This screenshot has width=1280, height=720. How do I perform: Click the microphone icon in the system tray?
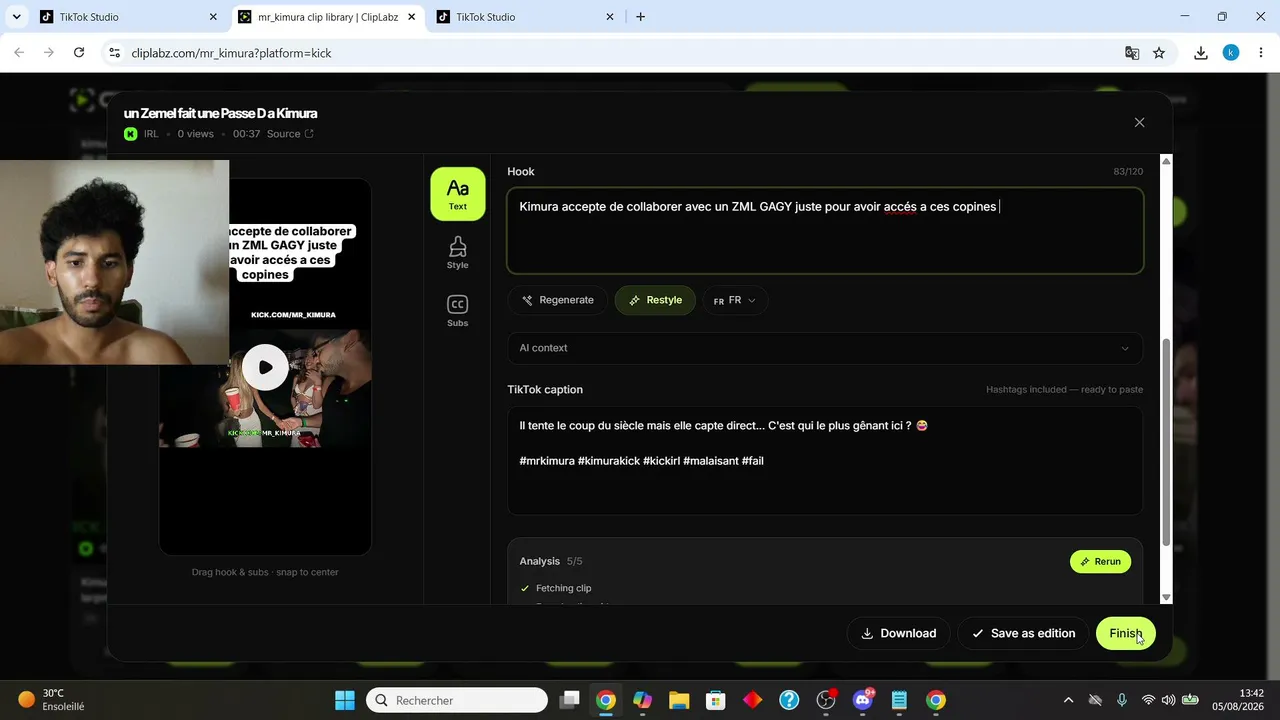coord(1122,700)
